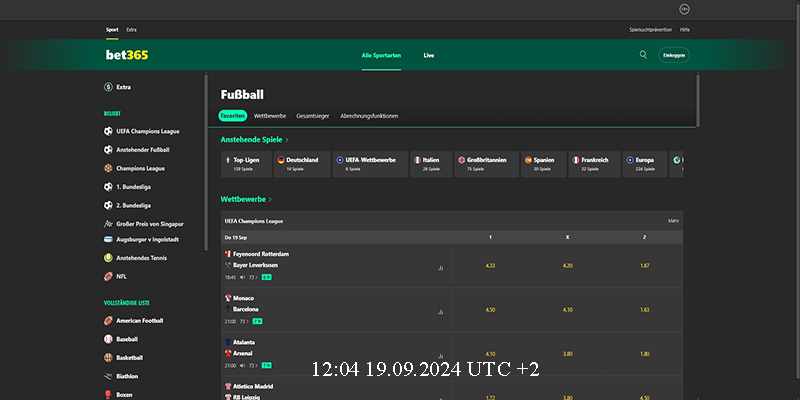Open 73 markets for Atalanta v Arsenal

click(253, 366)
